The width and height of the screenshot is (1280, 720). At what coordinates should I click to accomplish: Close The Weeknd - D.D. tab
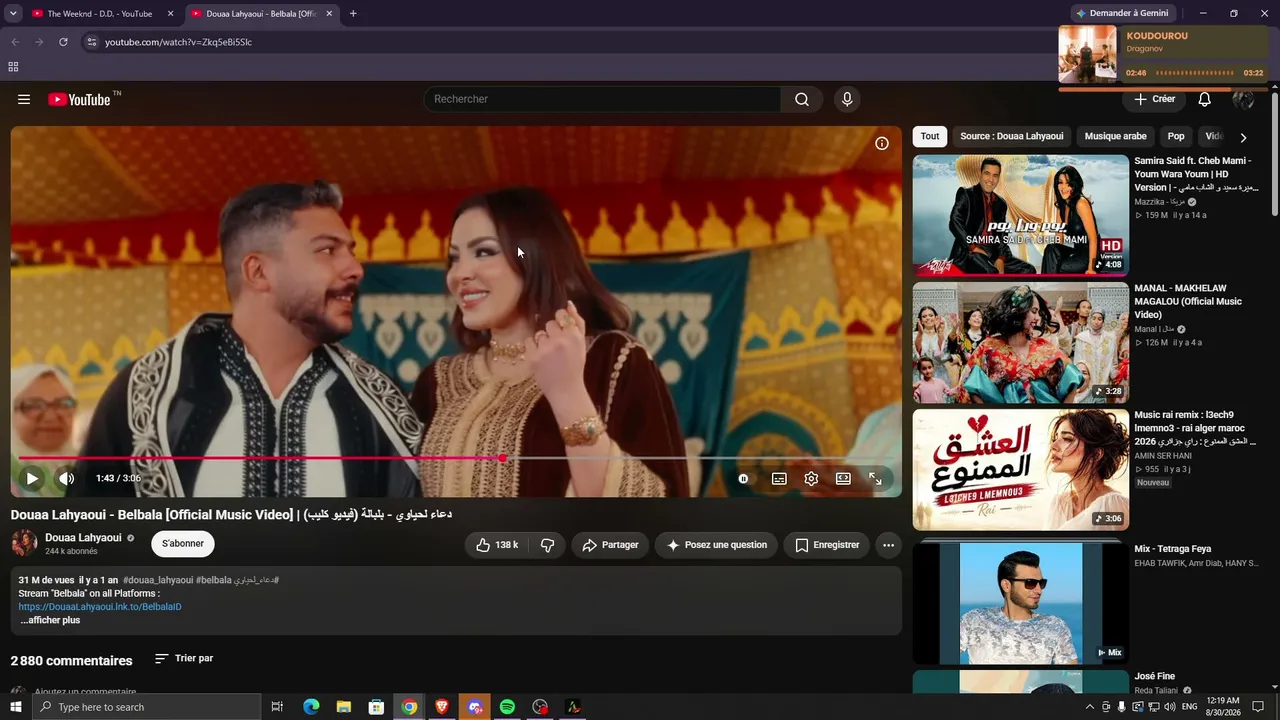[x=170, y=14]
